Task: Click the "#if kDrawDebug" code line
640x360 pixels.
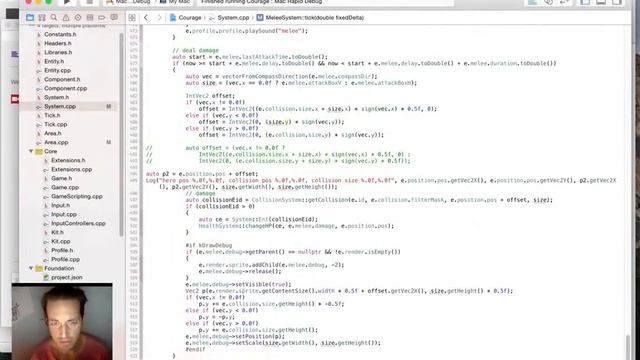Action: [x=209, y=245]
